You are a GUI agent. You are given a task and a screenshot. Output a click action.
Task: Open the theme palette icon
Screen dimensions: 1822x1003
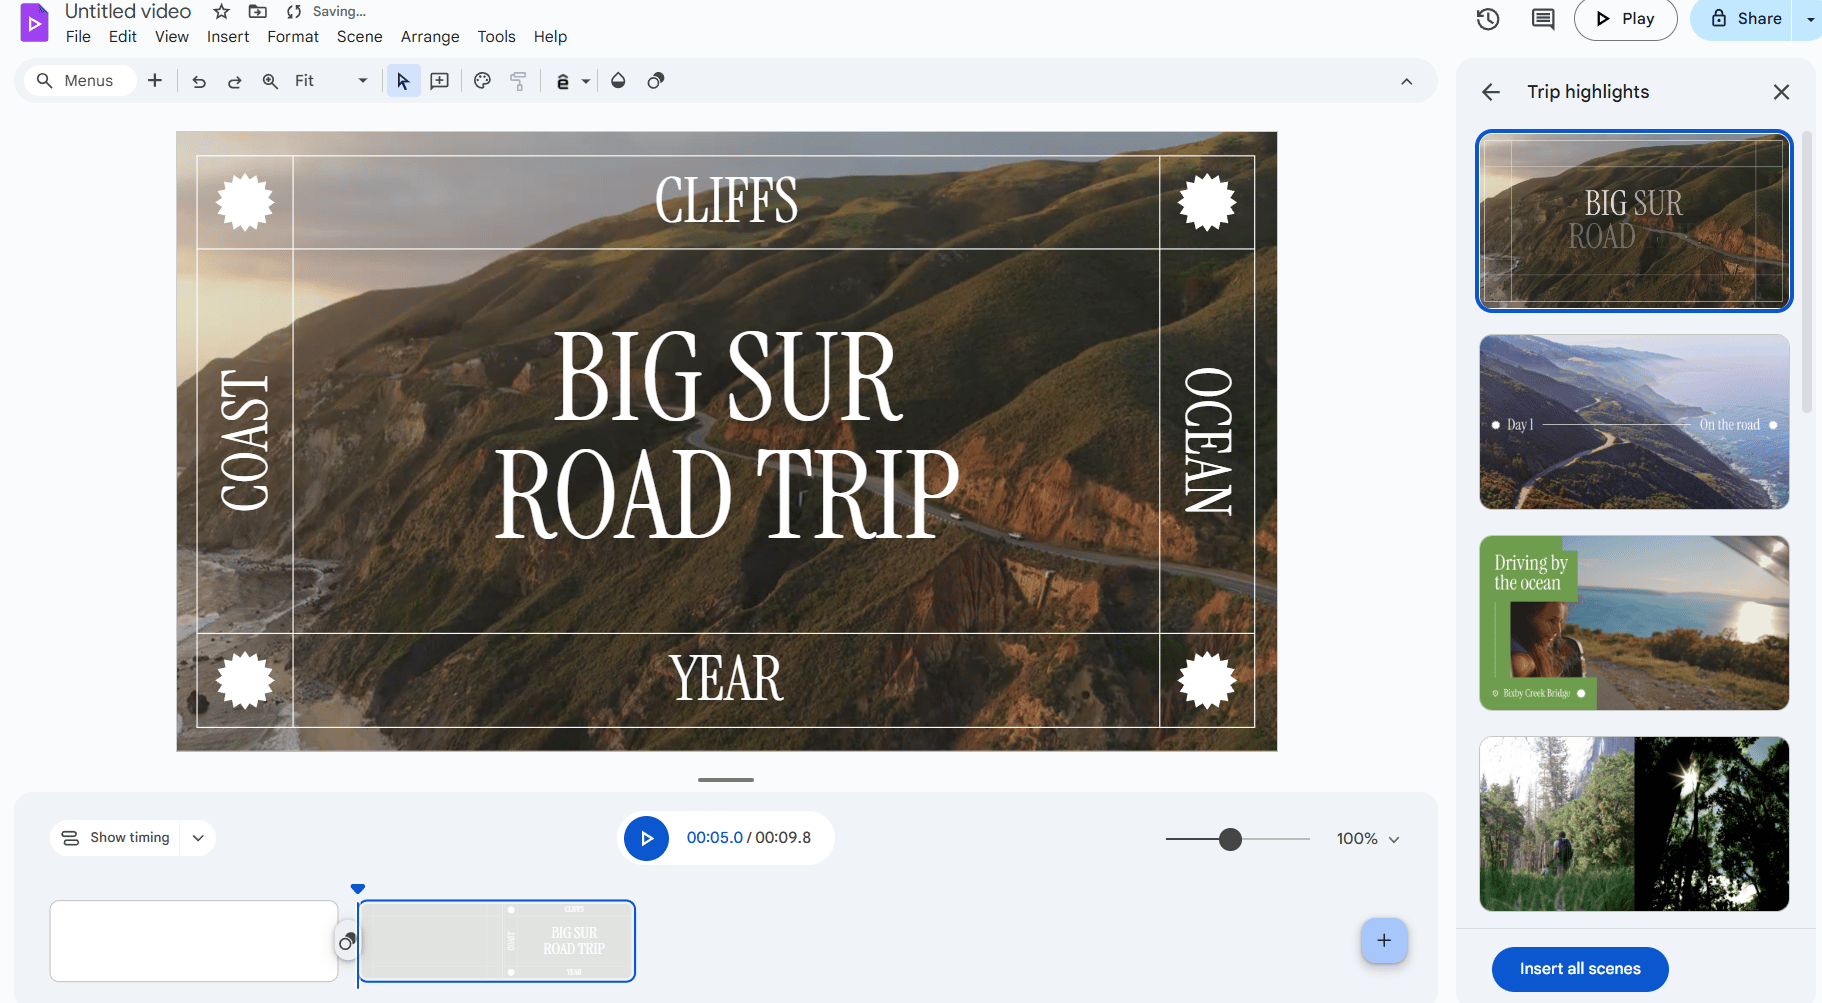pyautogui.click(x=482, y=81)
